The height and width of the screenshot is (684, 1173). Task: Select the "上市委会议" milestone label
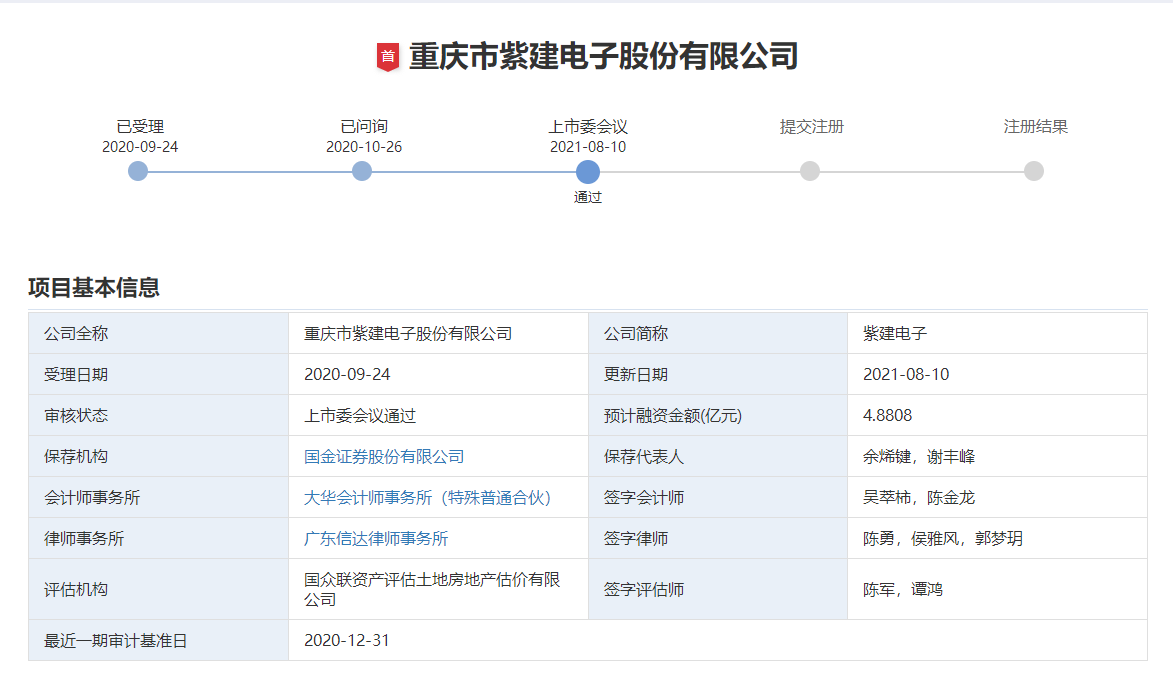pos(588,127)
